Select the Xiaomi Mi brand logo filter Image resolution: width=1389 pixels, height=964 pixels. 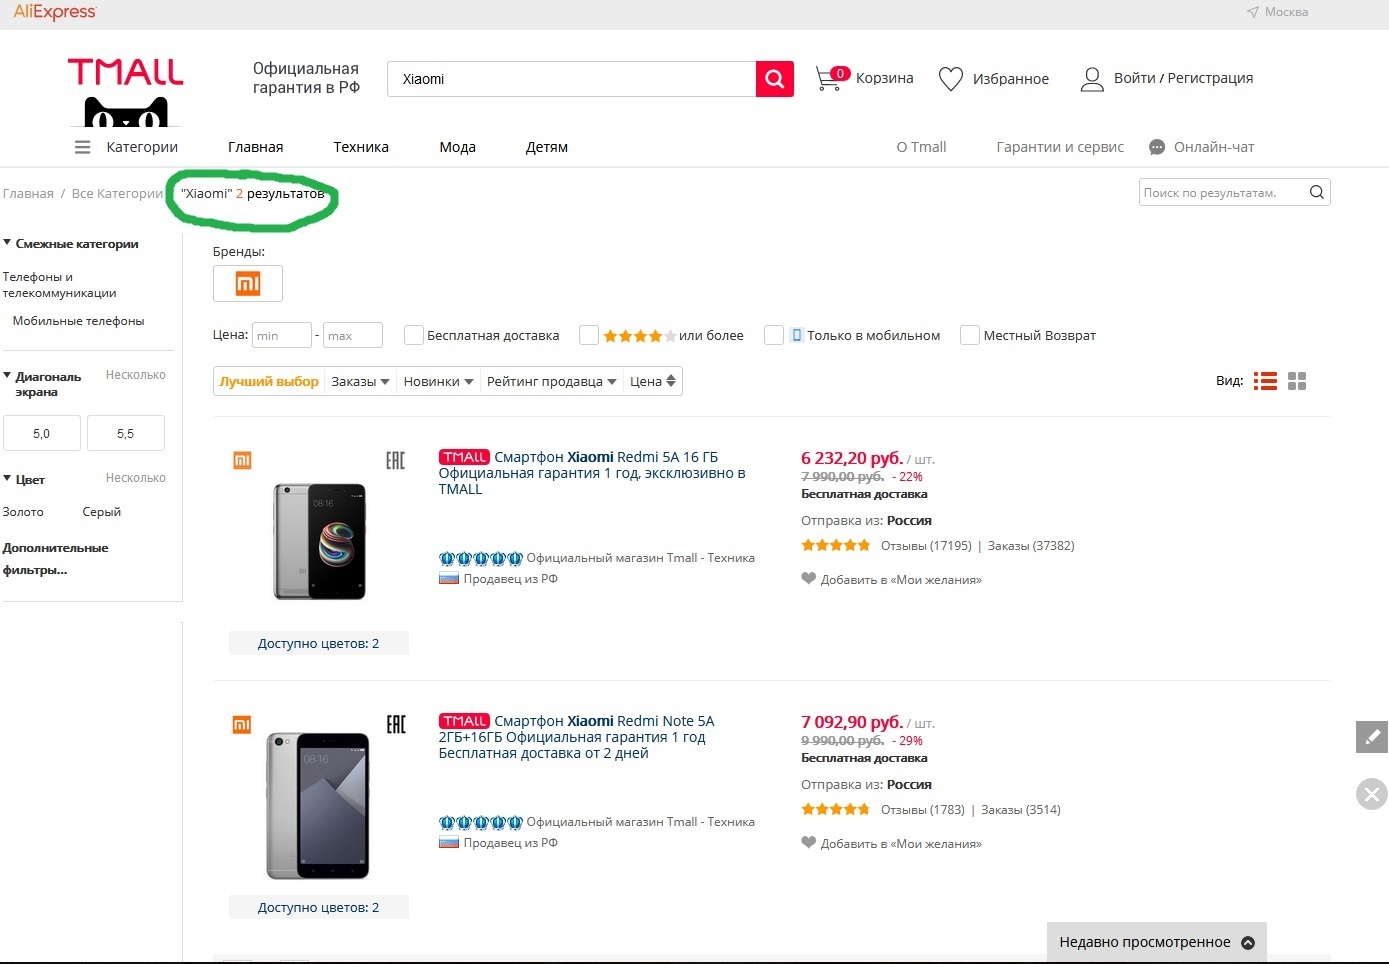coord(248,284)
